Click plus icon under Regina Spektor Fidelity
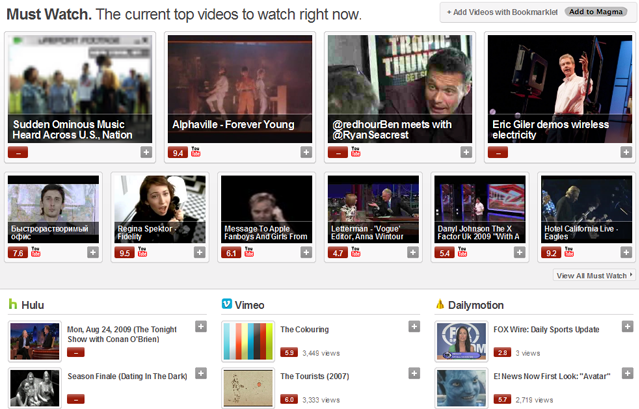The image size is (639, 409). coord(199,253)
